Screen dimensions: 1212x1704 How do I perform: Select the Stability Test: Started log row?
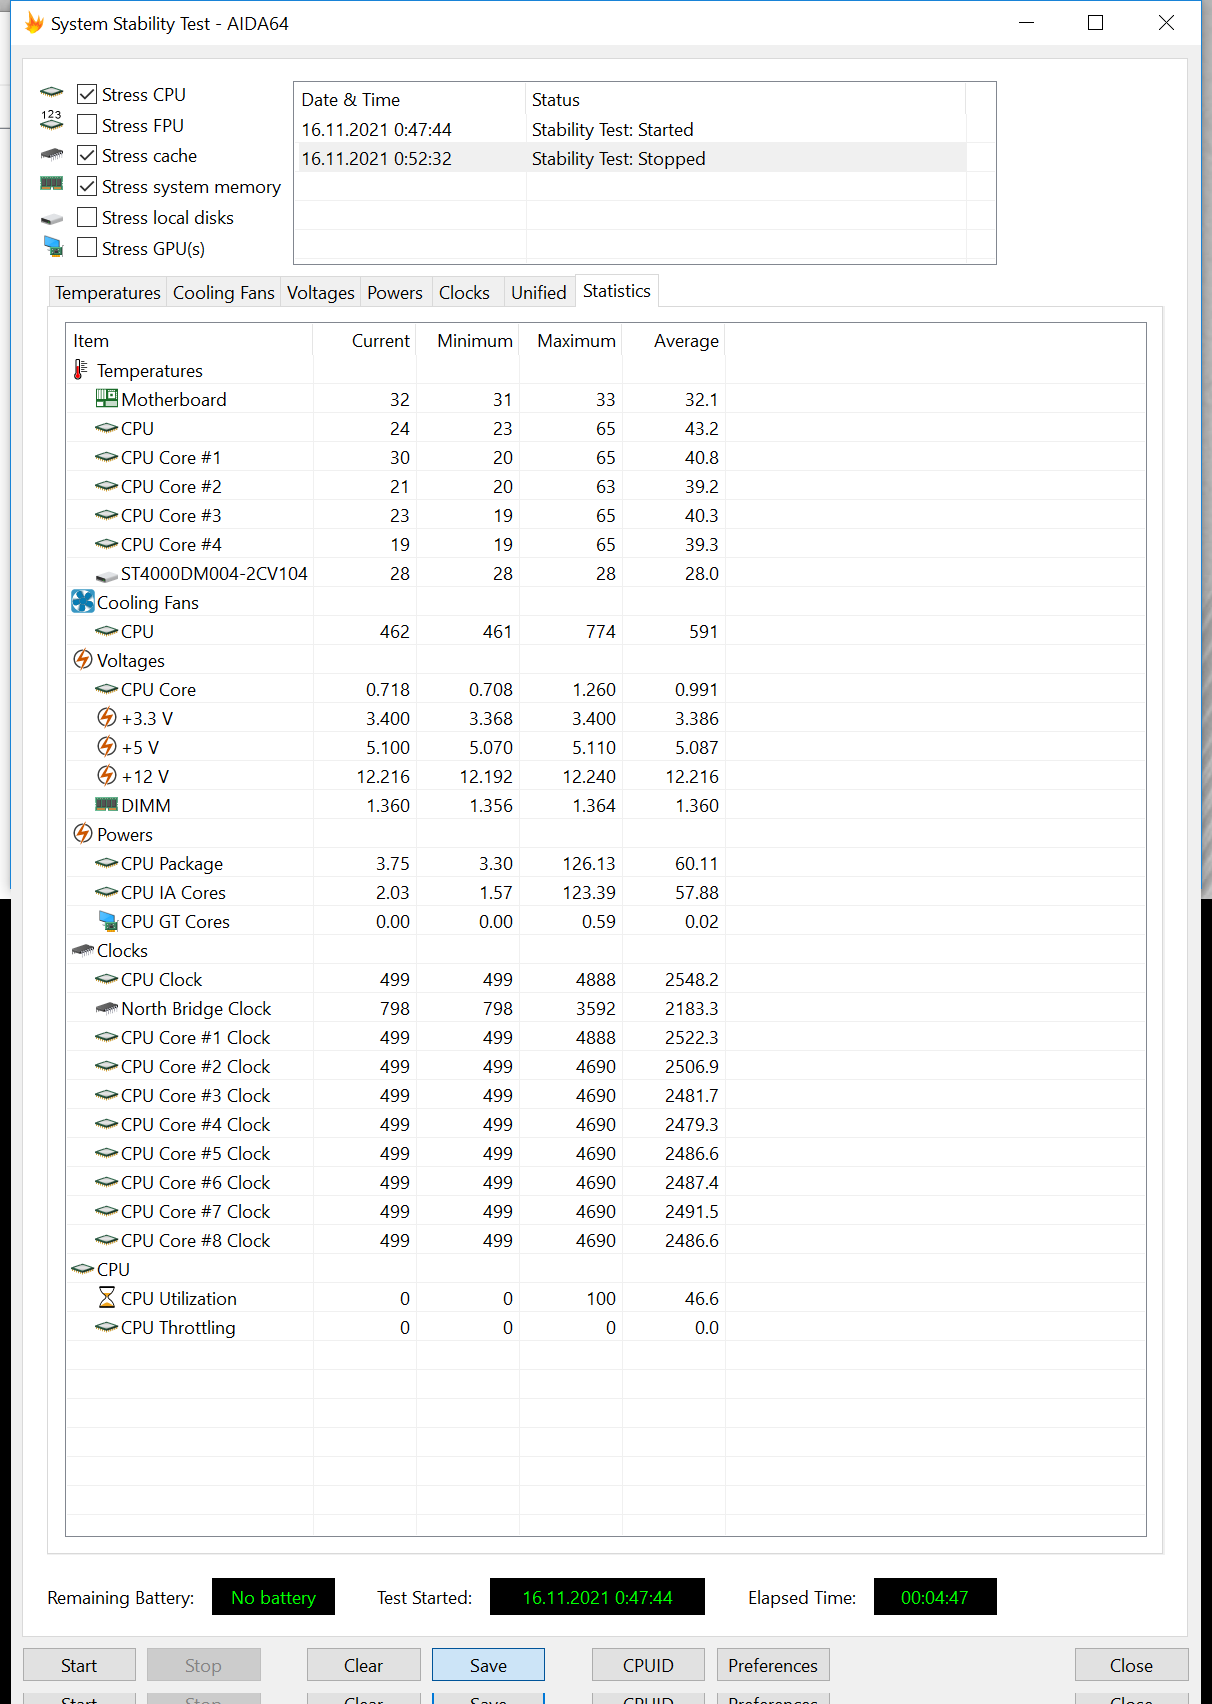coord(631,129)
